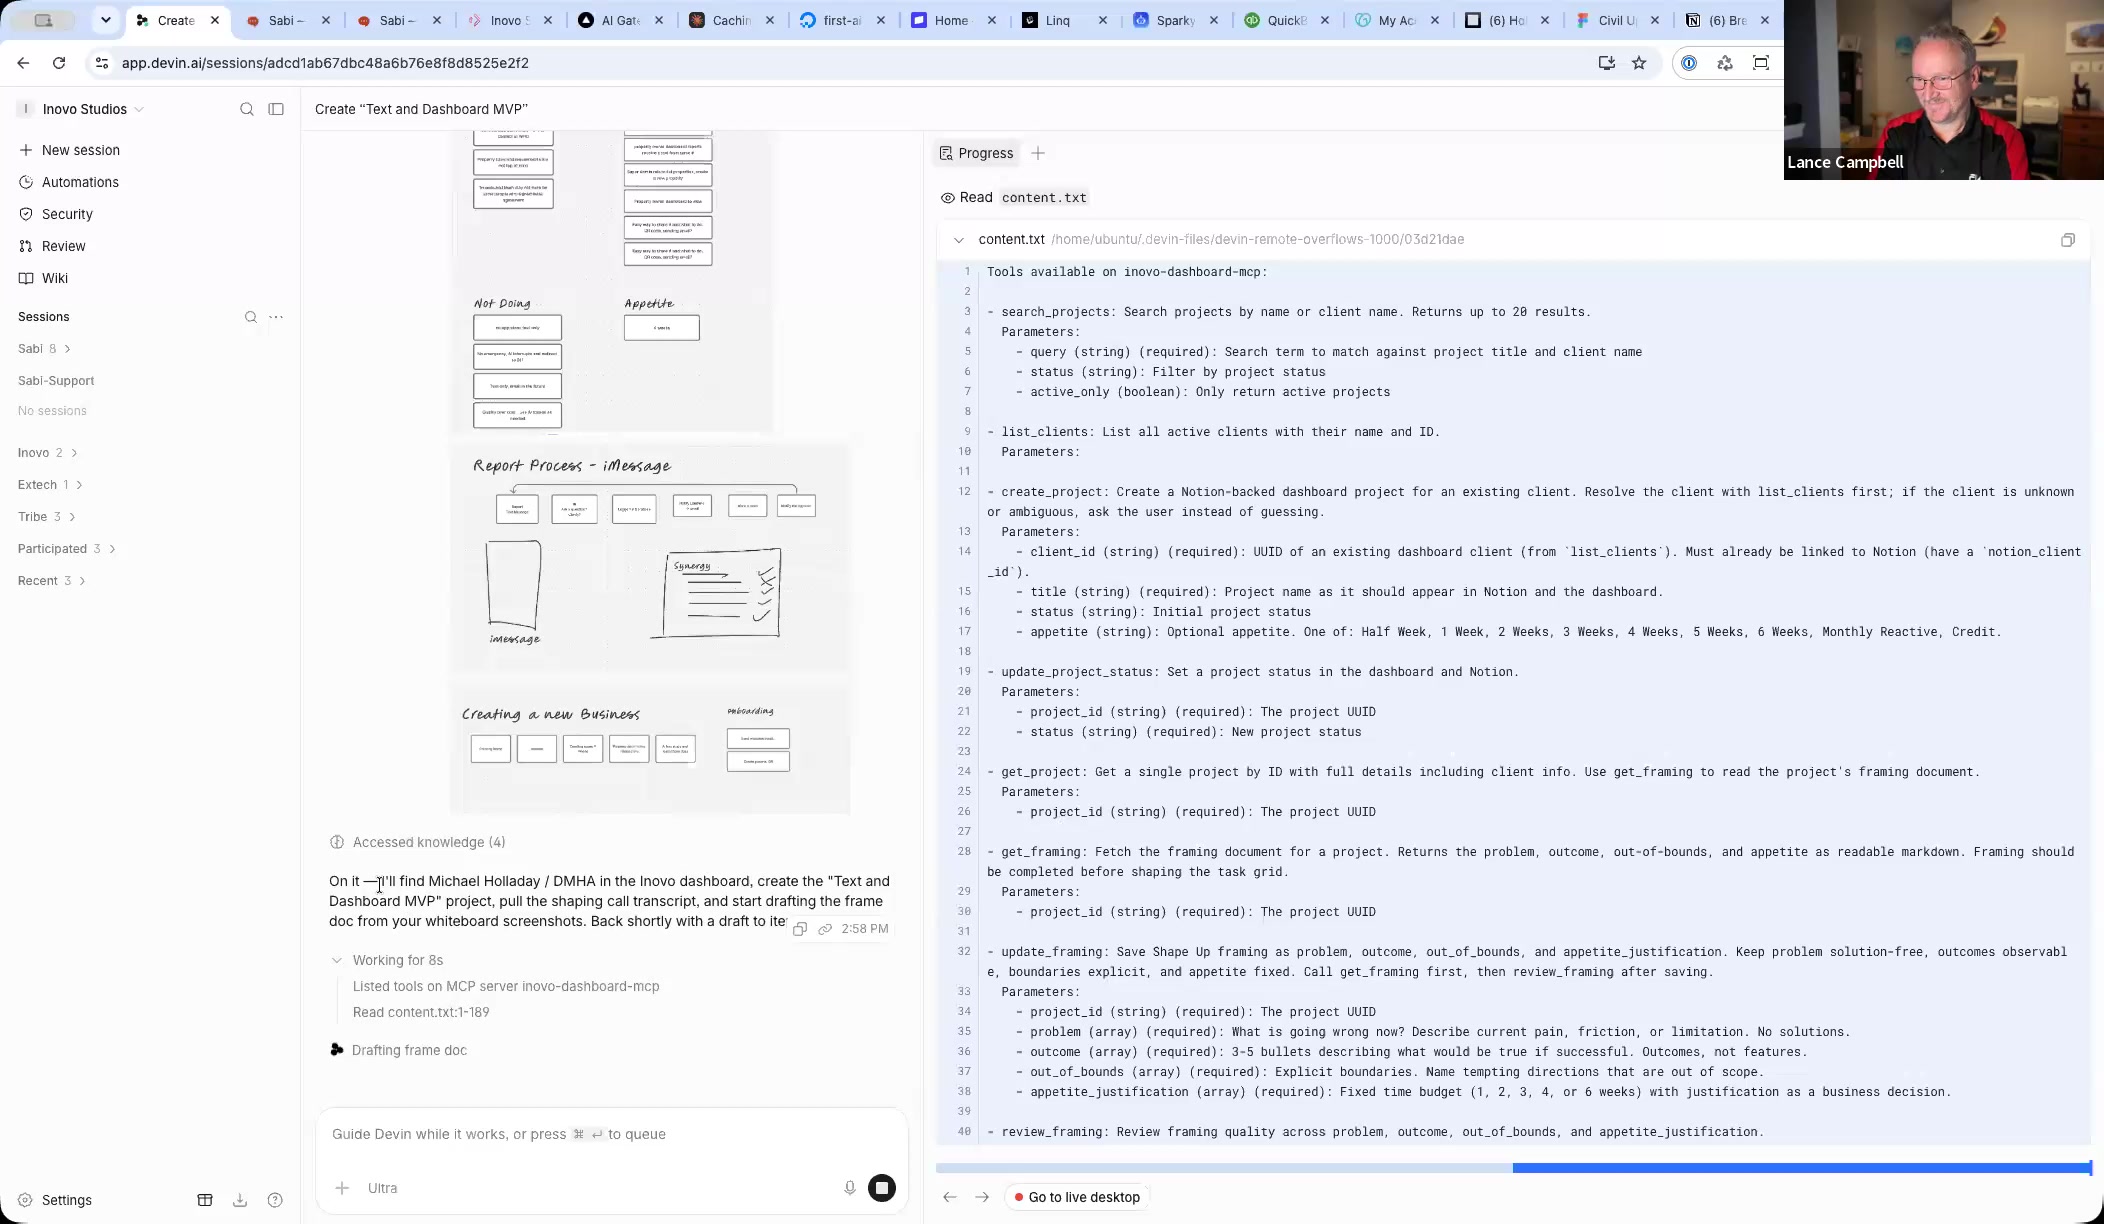Switch to the QuickB browser tab
This screenshot has width=2104, height=1224.
coord(1286,20)
